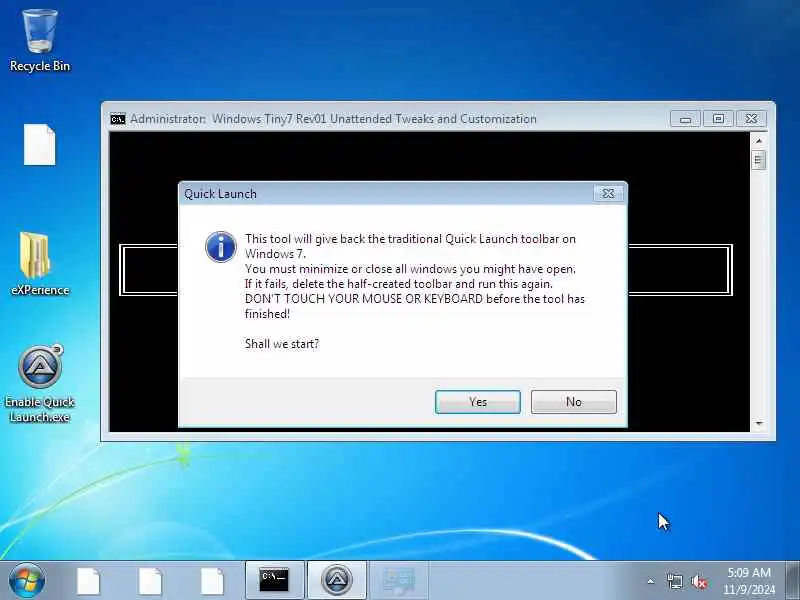This screenshot has width=800, height=600.
Task: Click No to cancel Quick Launch
Action: click(573, 402)
